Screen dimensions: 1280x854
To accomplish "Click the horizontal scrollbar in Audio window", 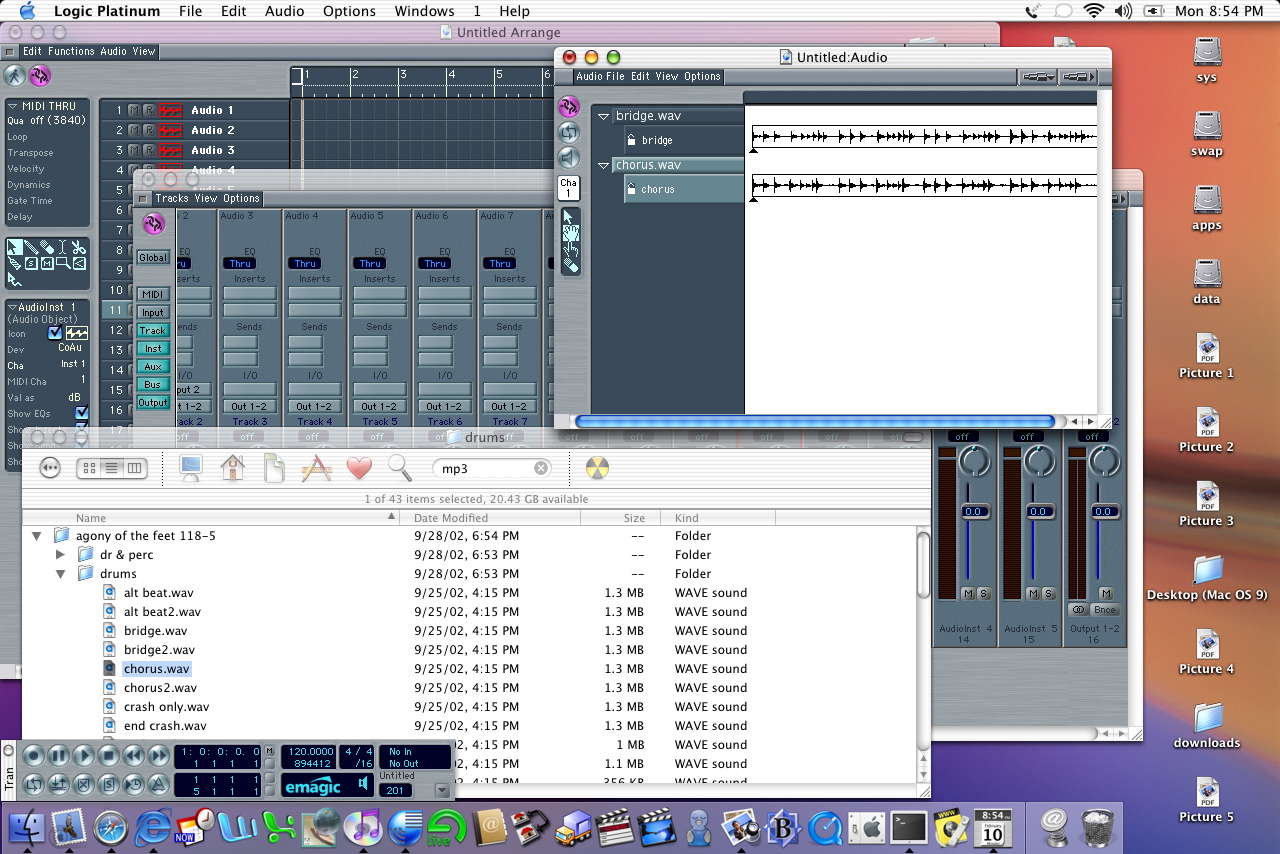I will coord(814,422).
